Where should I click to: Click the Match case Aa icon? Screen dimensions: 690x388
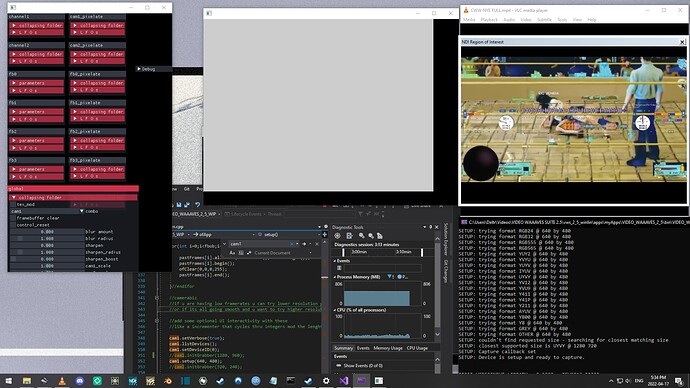232,253
